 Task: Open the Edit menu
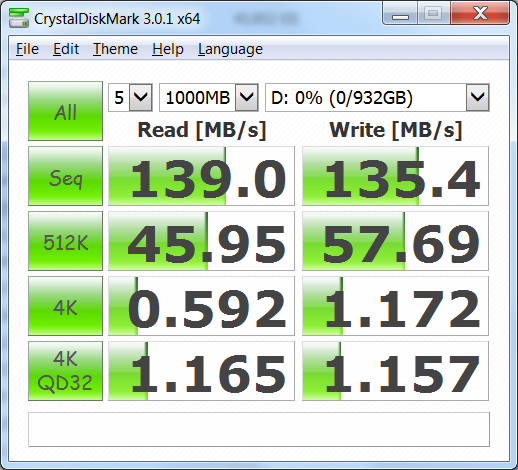(x=66, y=49)
